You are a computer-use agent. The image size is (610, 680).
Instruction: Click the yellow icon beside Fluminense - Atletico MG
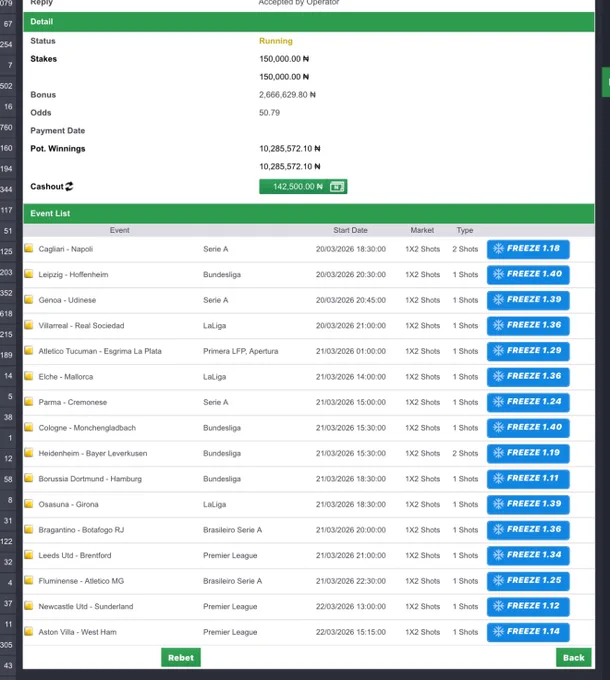point(29,581)
